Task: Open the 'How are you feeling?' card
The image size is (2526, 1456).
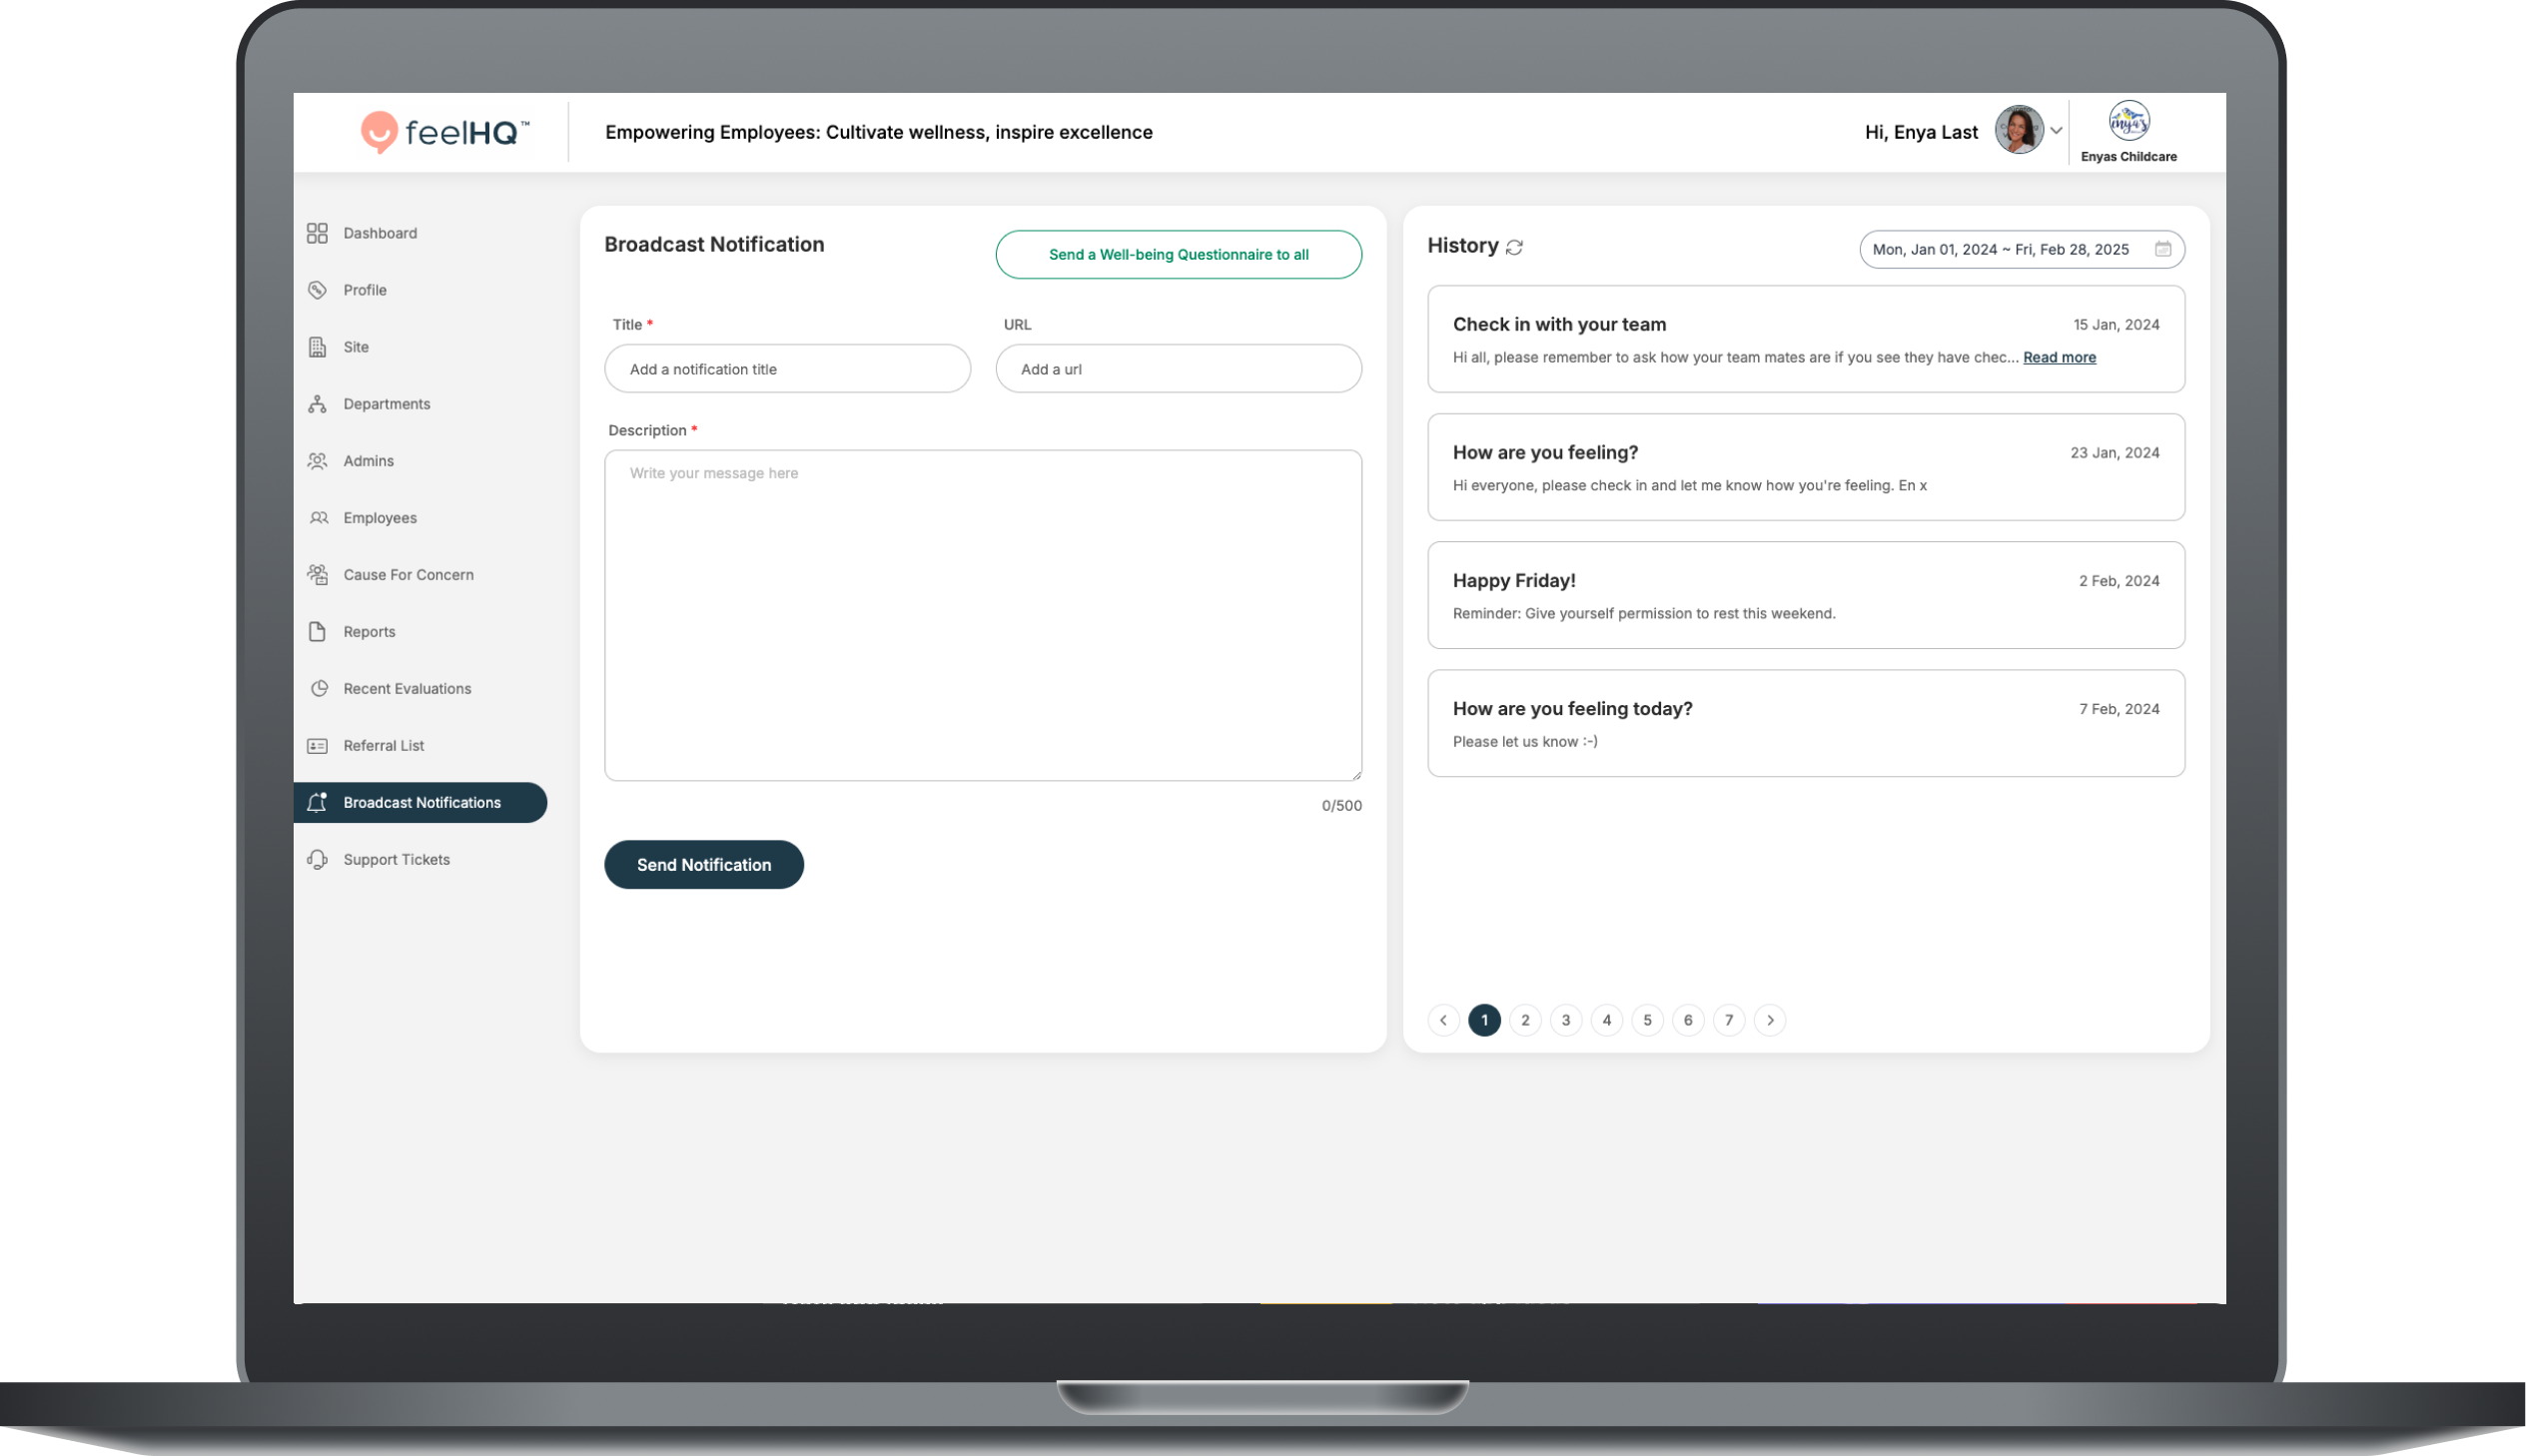Action: (1805, 467)
